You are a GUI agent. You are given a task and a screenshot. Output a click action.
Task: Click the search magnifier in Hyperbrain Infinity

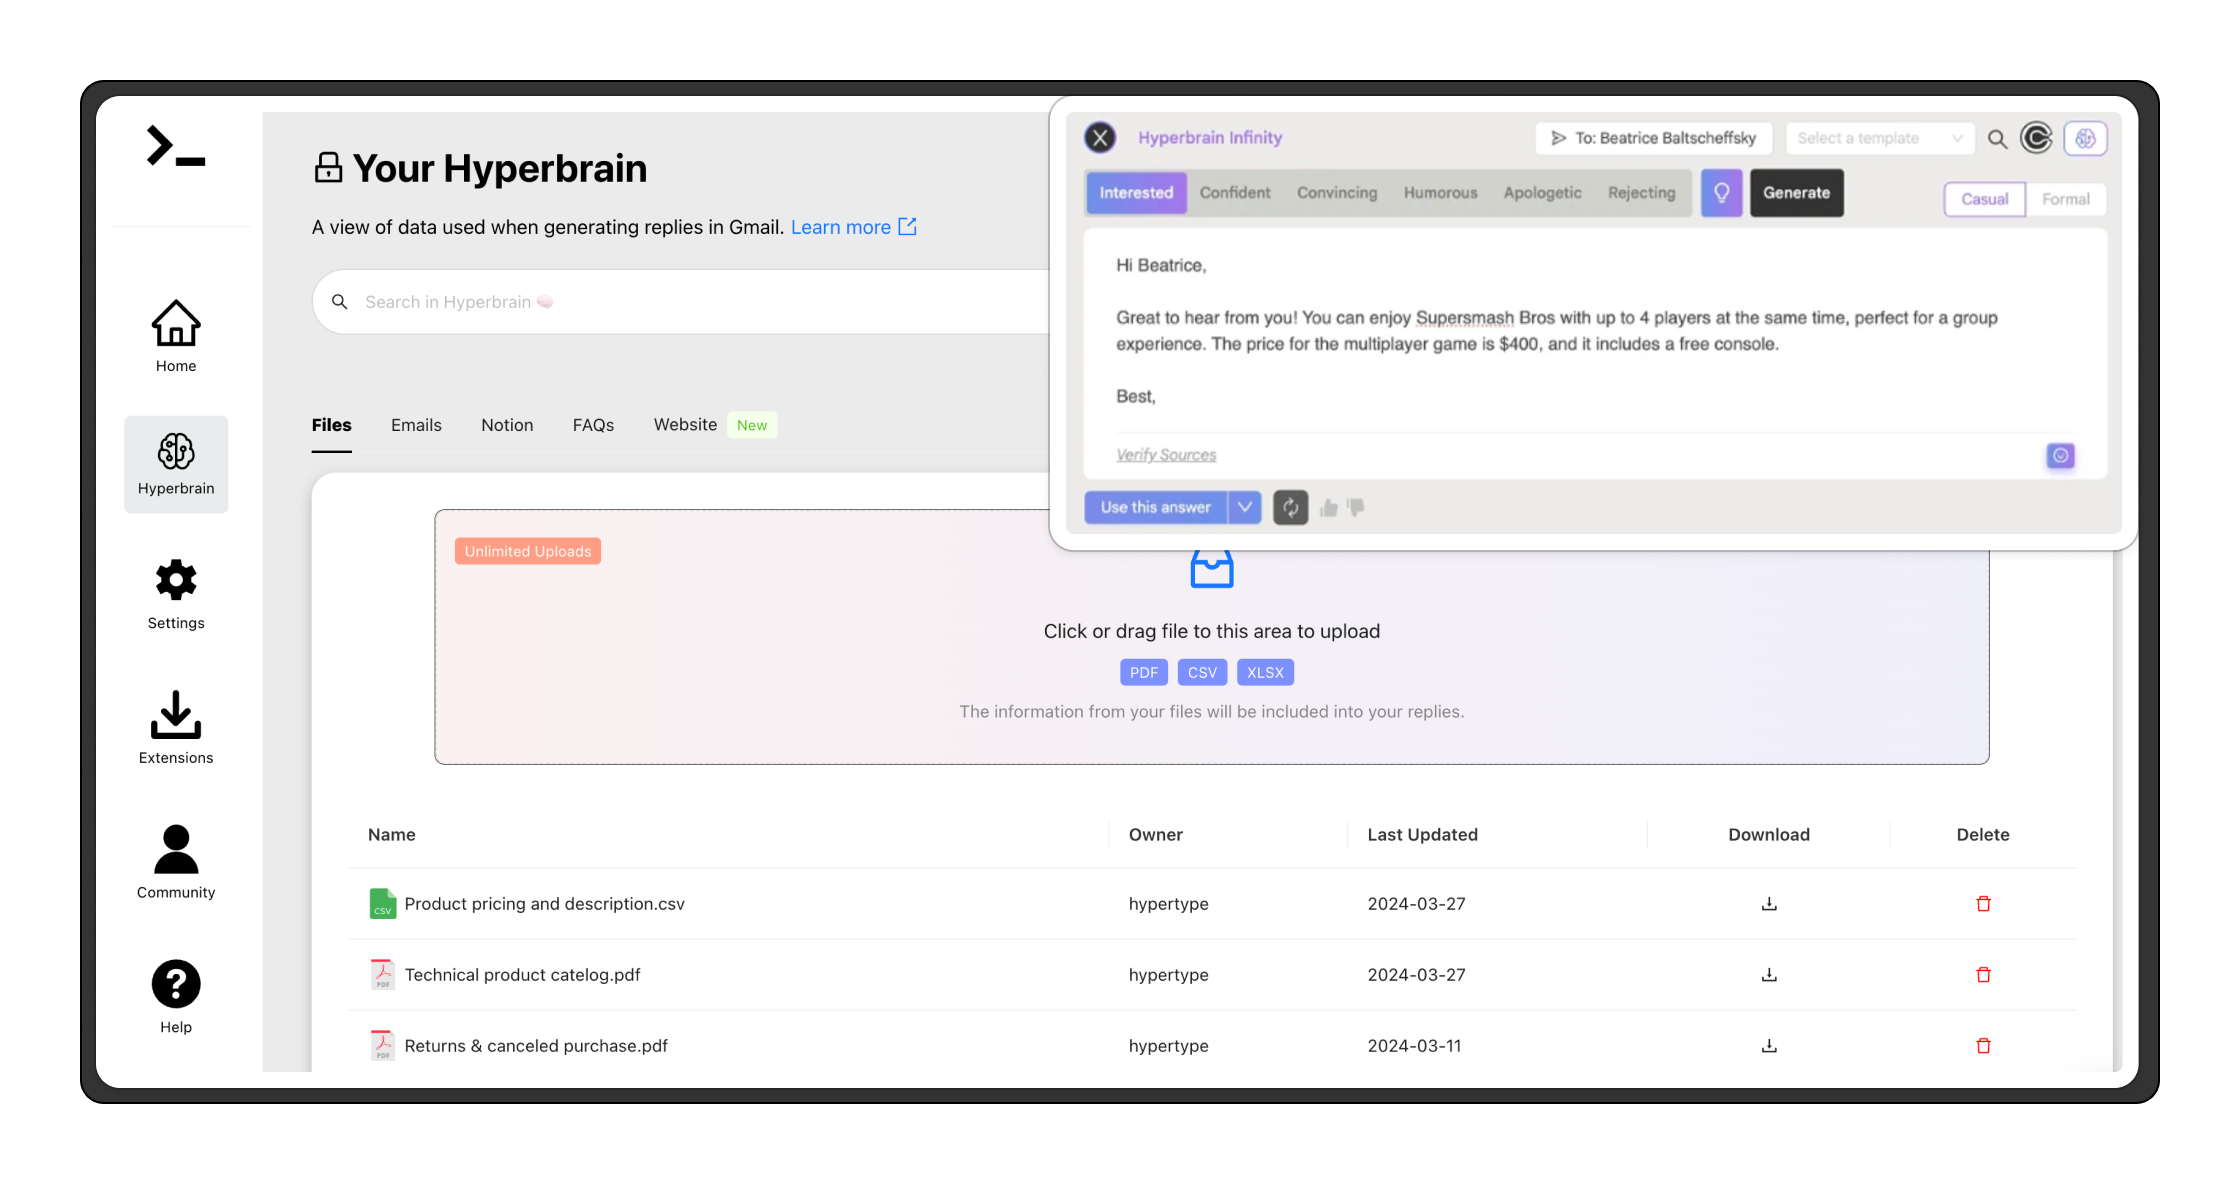click(x=1997, y=139)
